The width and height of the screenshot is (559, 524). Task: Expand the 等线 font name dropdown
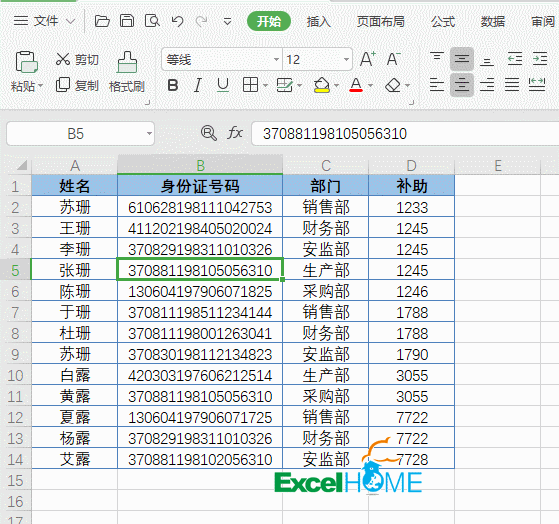[276, 60]
